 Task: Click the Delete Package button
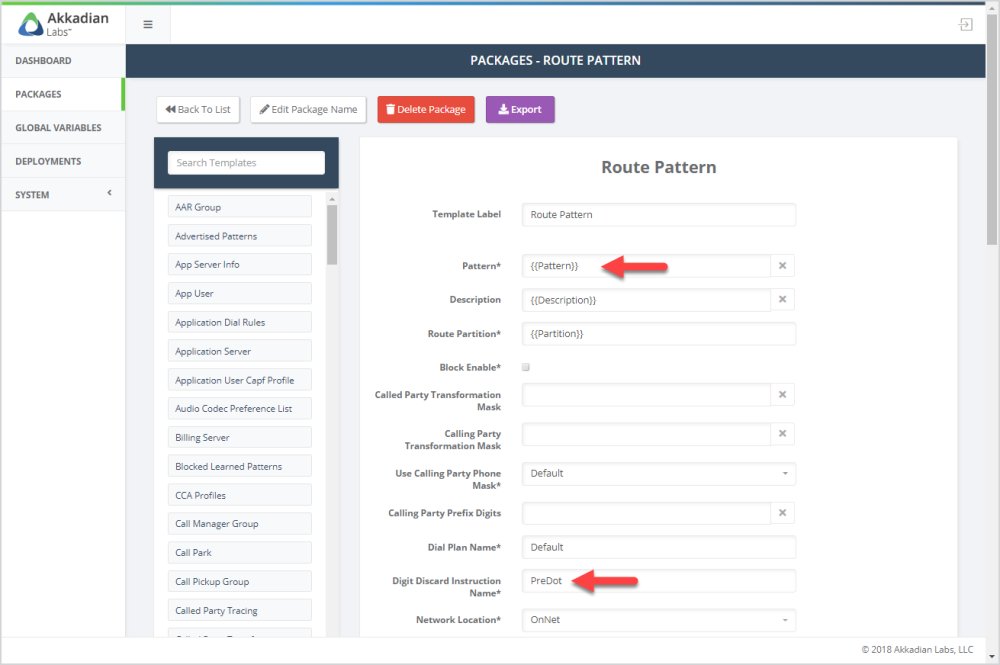click(x=426, y=110)
